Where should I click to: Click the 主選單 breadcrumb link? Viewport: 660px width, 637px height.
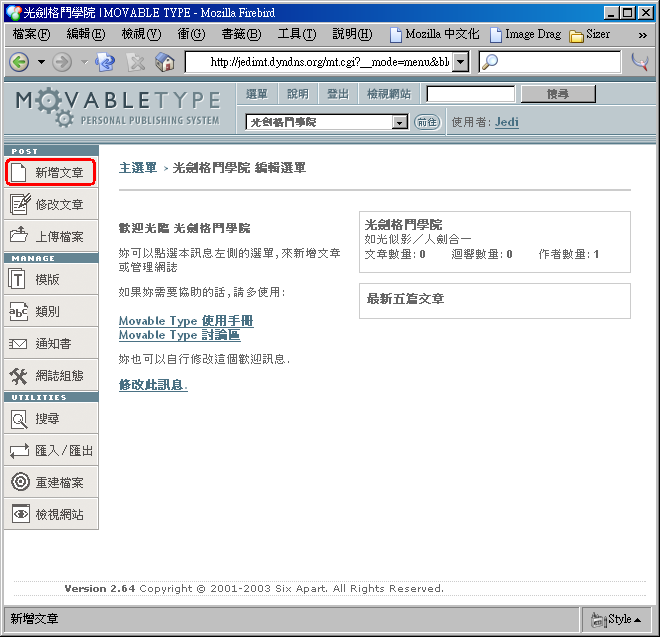coord(138,168)
